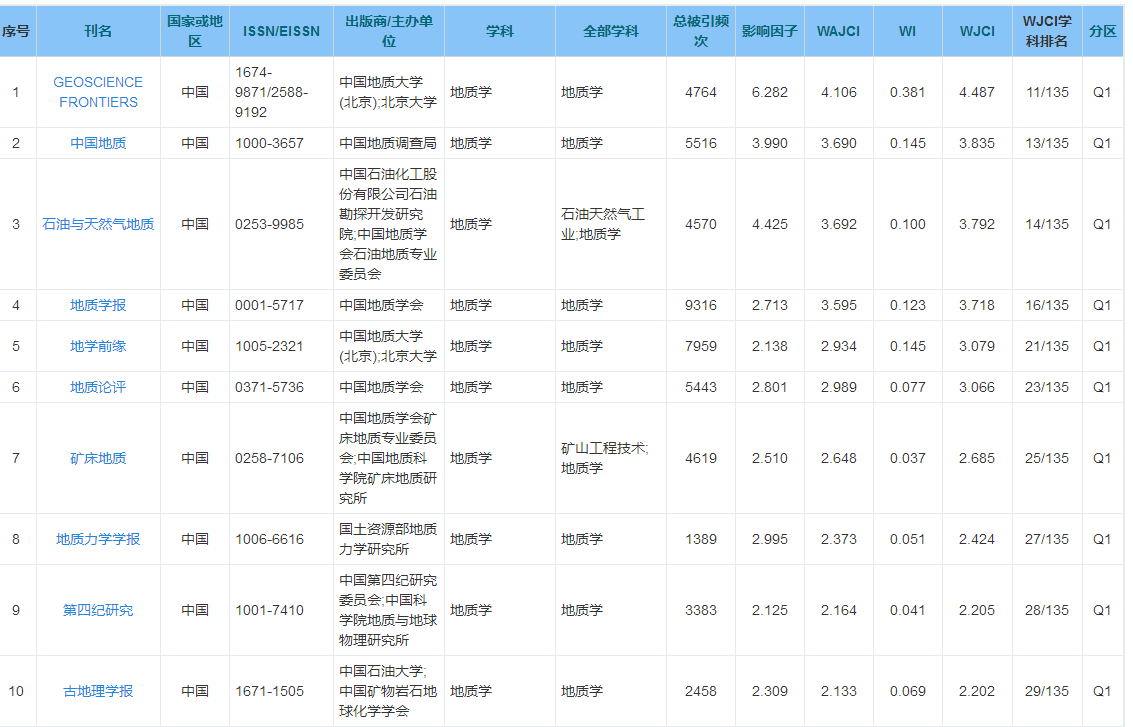Viewport: 1133px width, 727px height.
Task: Click ranking cell 13/135
Action: click(1047, 143)
